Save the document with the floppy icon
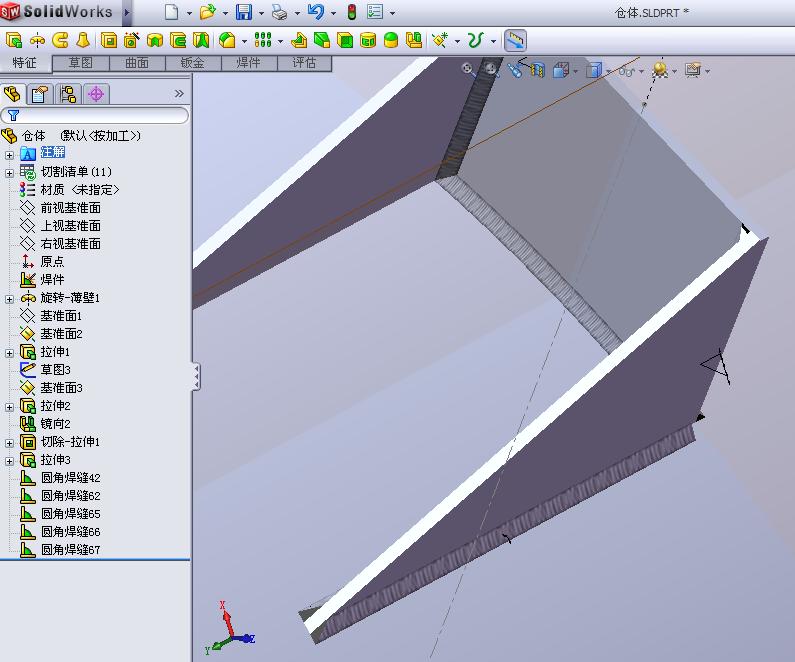795x662 pixels. [244, 12]
